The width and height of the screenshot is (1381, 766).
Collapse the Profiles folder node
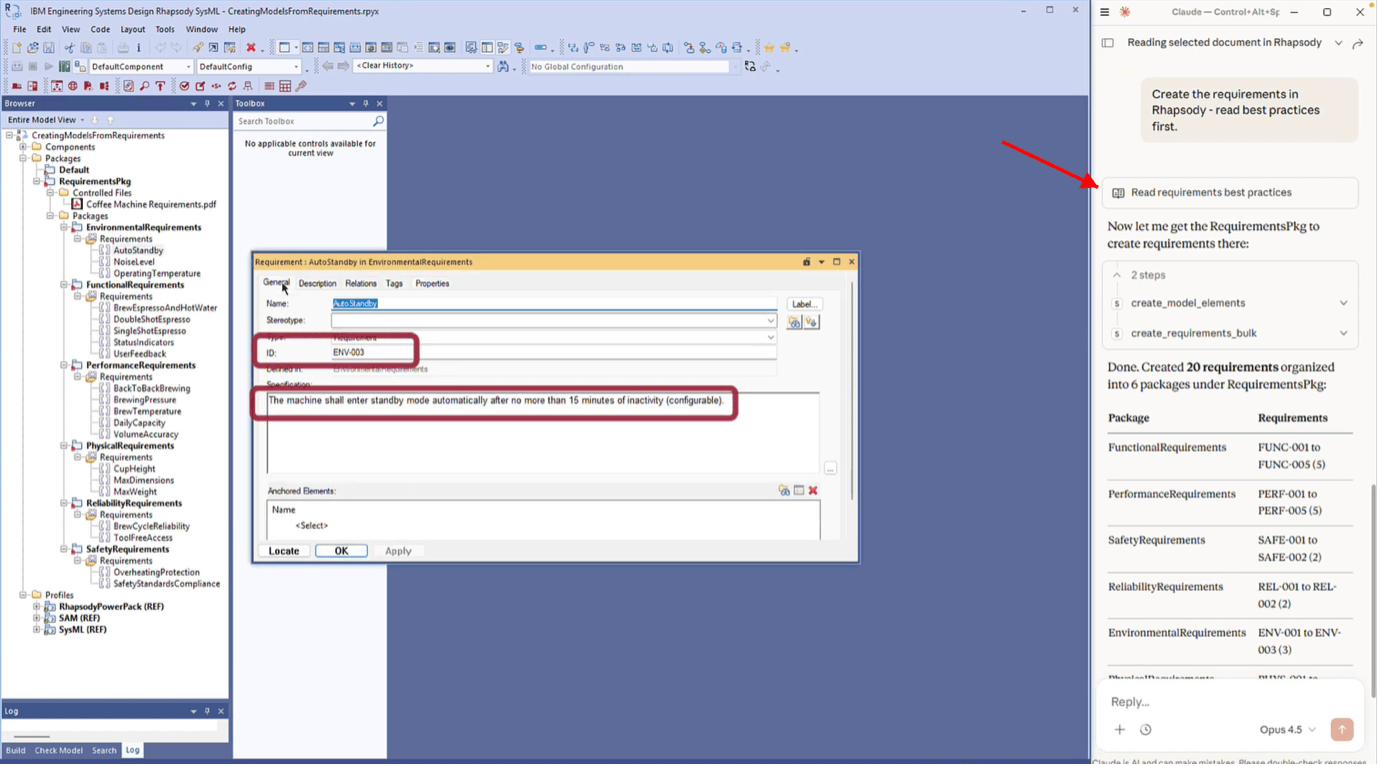23,595
